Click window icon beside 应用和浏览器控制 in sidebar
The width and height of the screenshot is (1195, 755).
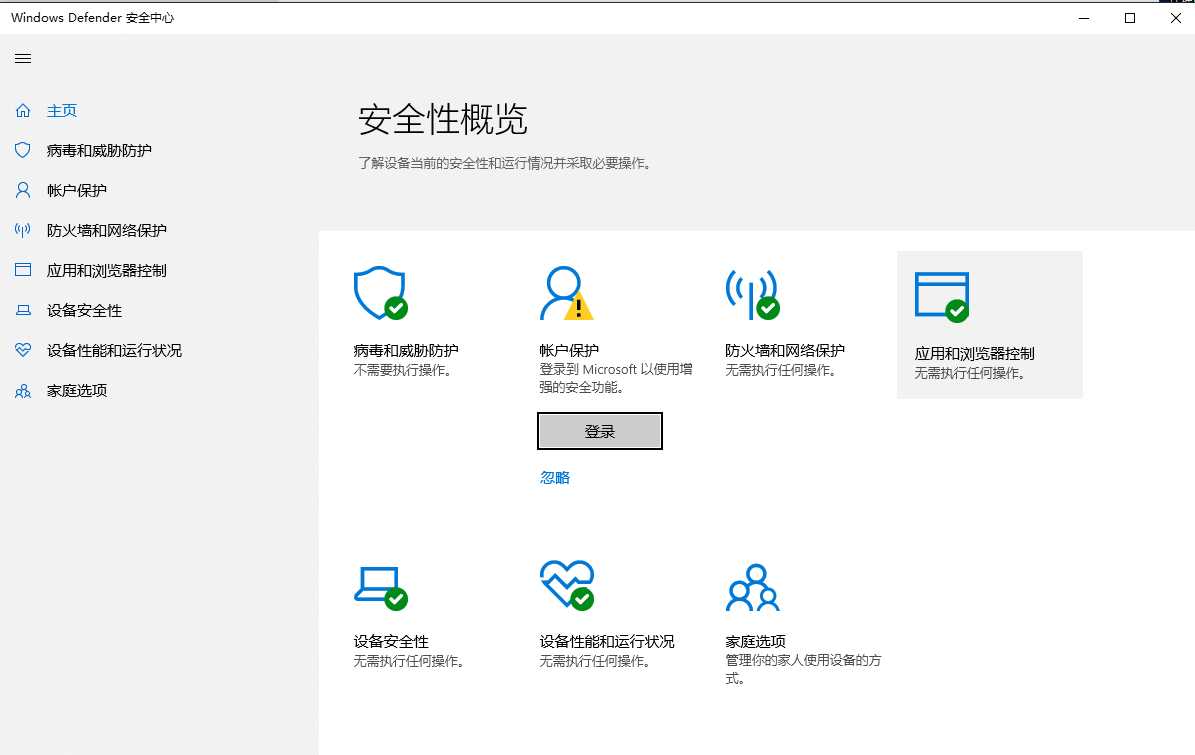pos(23,270)
